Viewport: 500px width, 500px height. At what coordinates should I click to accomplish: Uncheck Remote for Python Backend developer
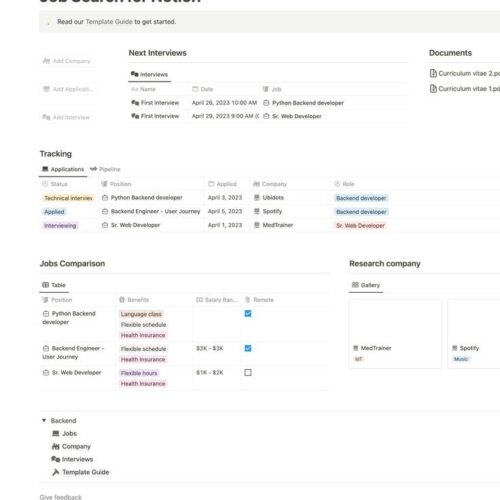coord(248,314)
